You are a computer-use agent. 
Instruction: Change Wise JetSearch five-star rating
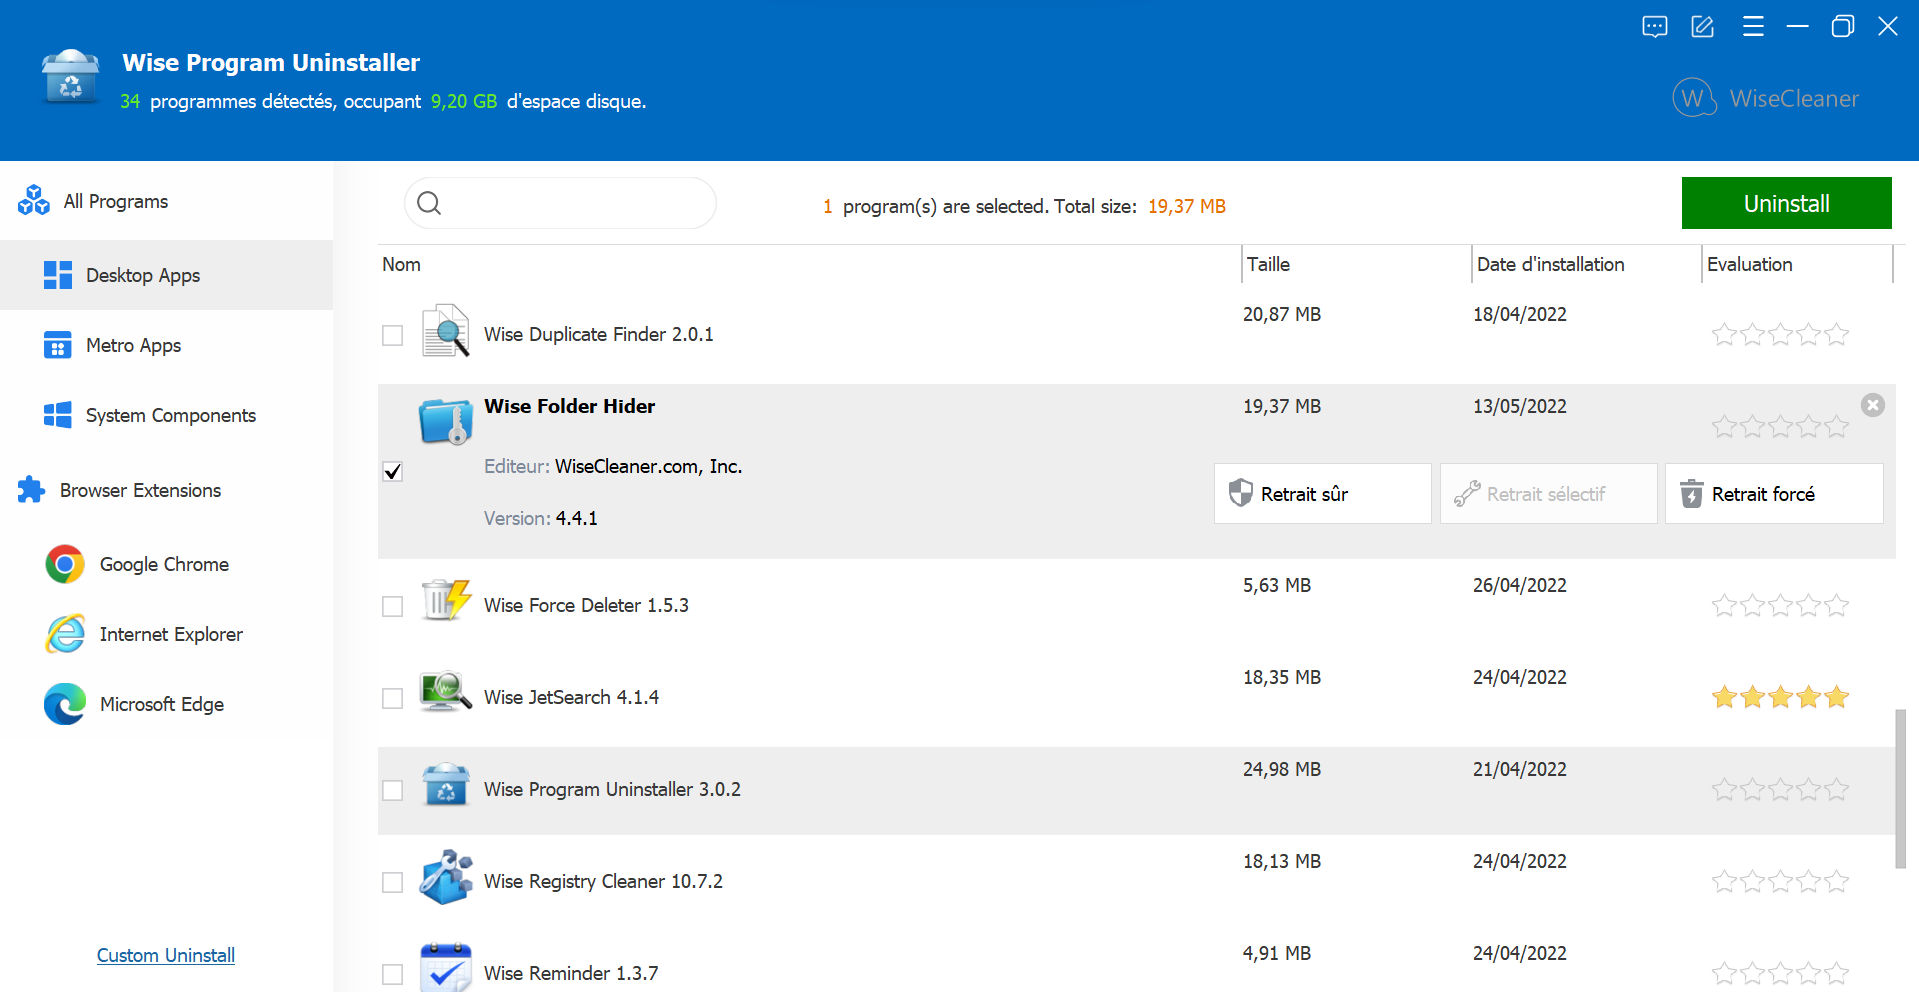click(1780, 697)
